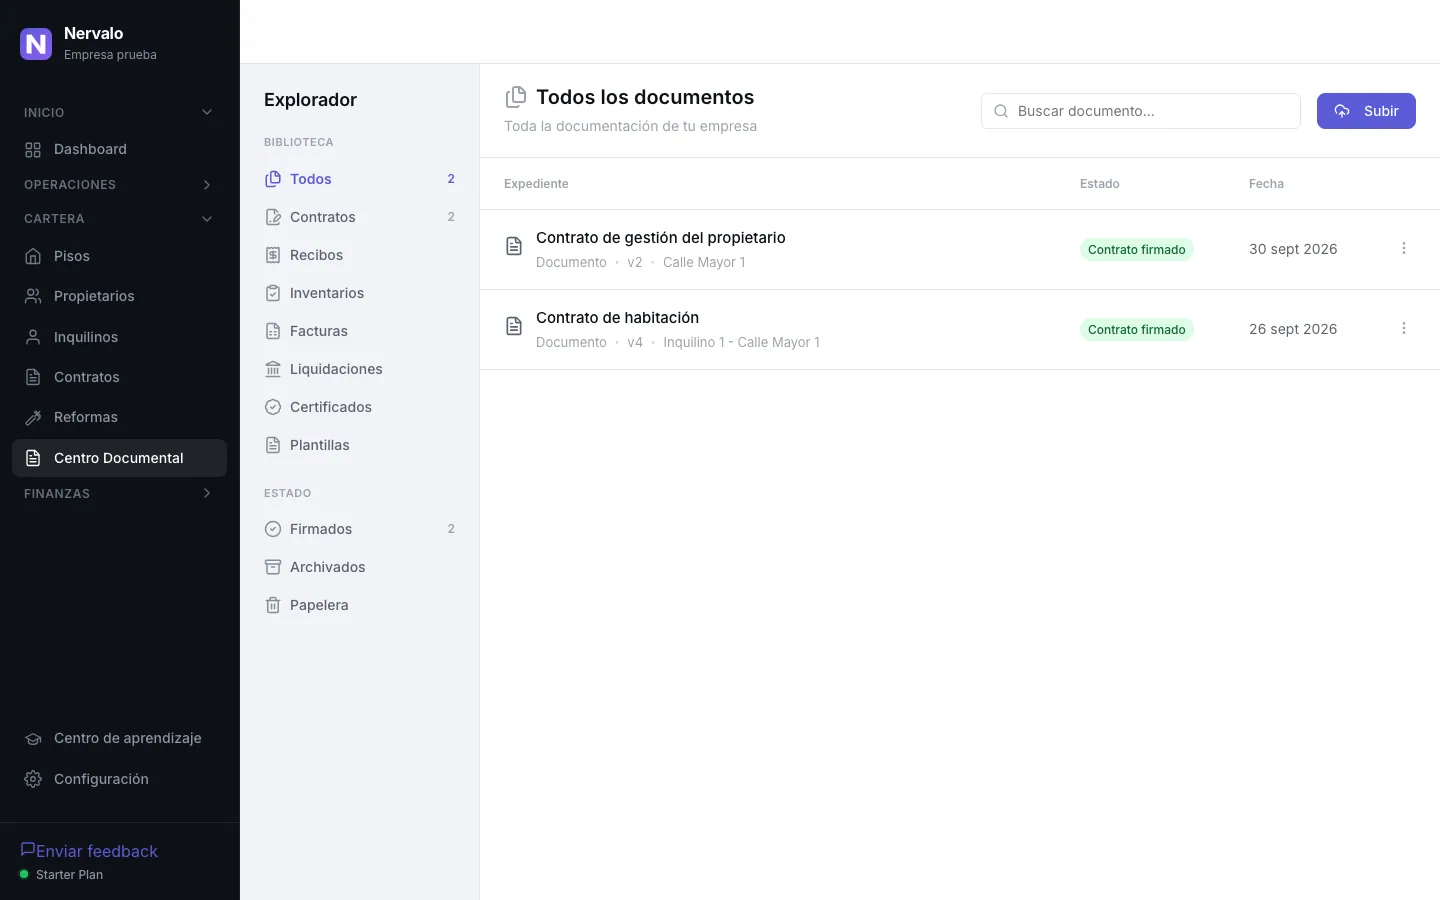This screenshot has height=900, width=1440.
Task: Expand the FINANZAS section
Action: click(119, 494)
